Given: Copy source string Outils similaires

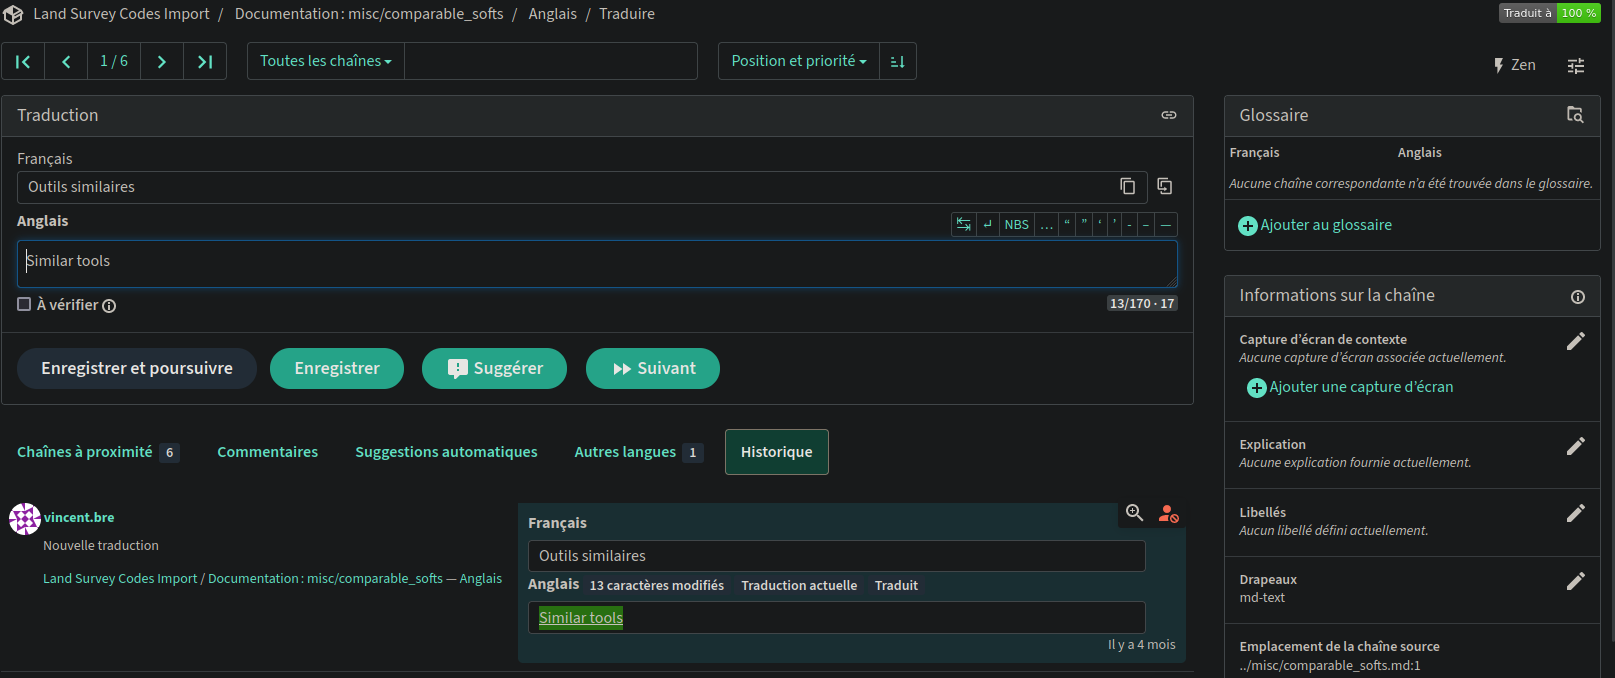Looking at the screenshot, I should click(1127, 186).
